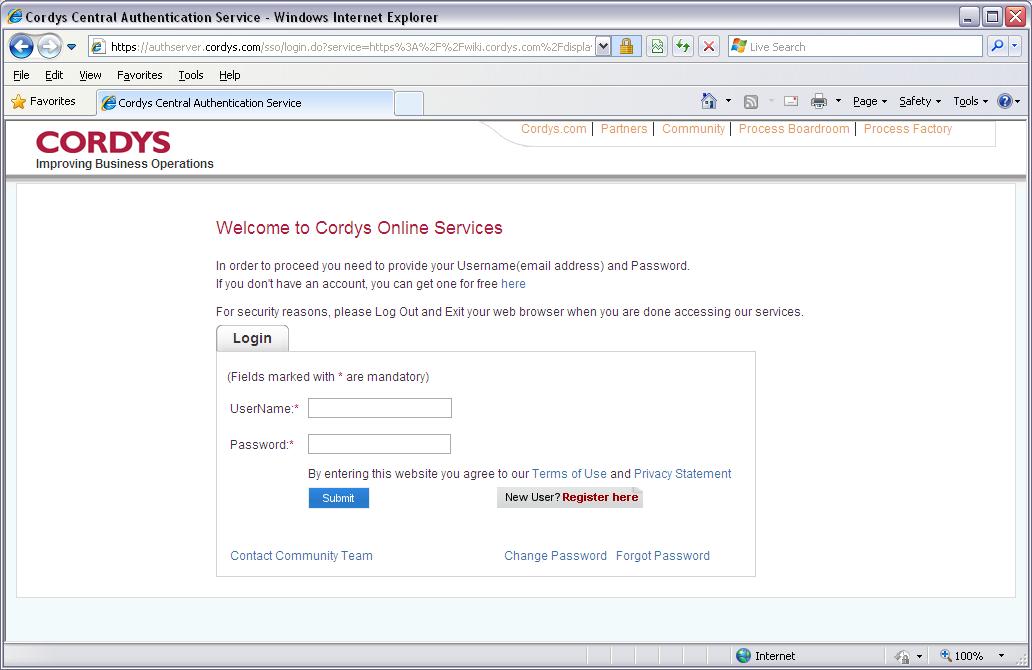
Task: Open a new blank tab
Action: tap(409, 104)
